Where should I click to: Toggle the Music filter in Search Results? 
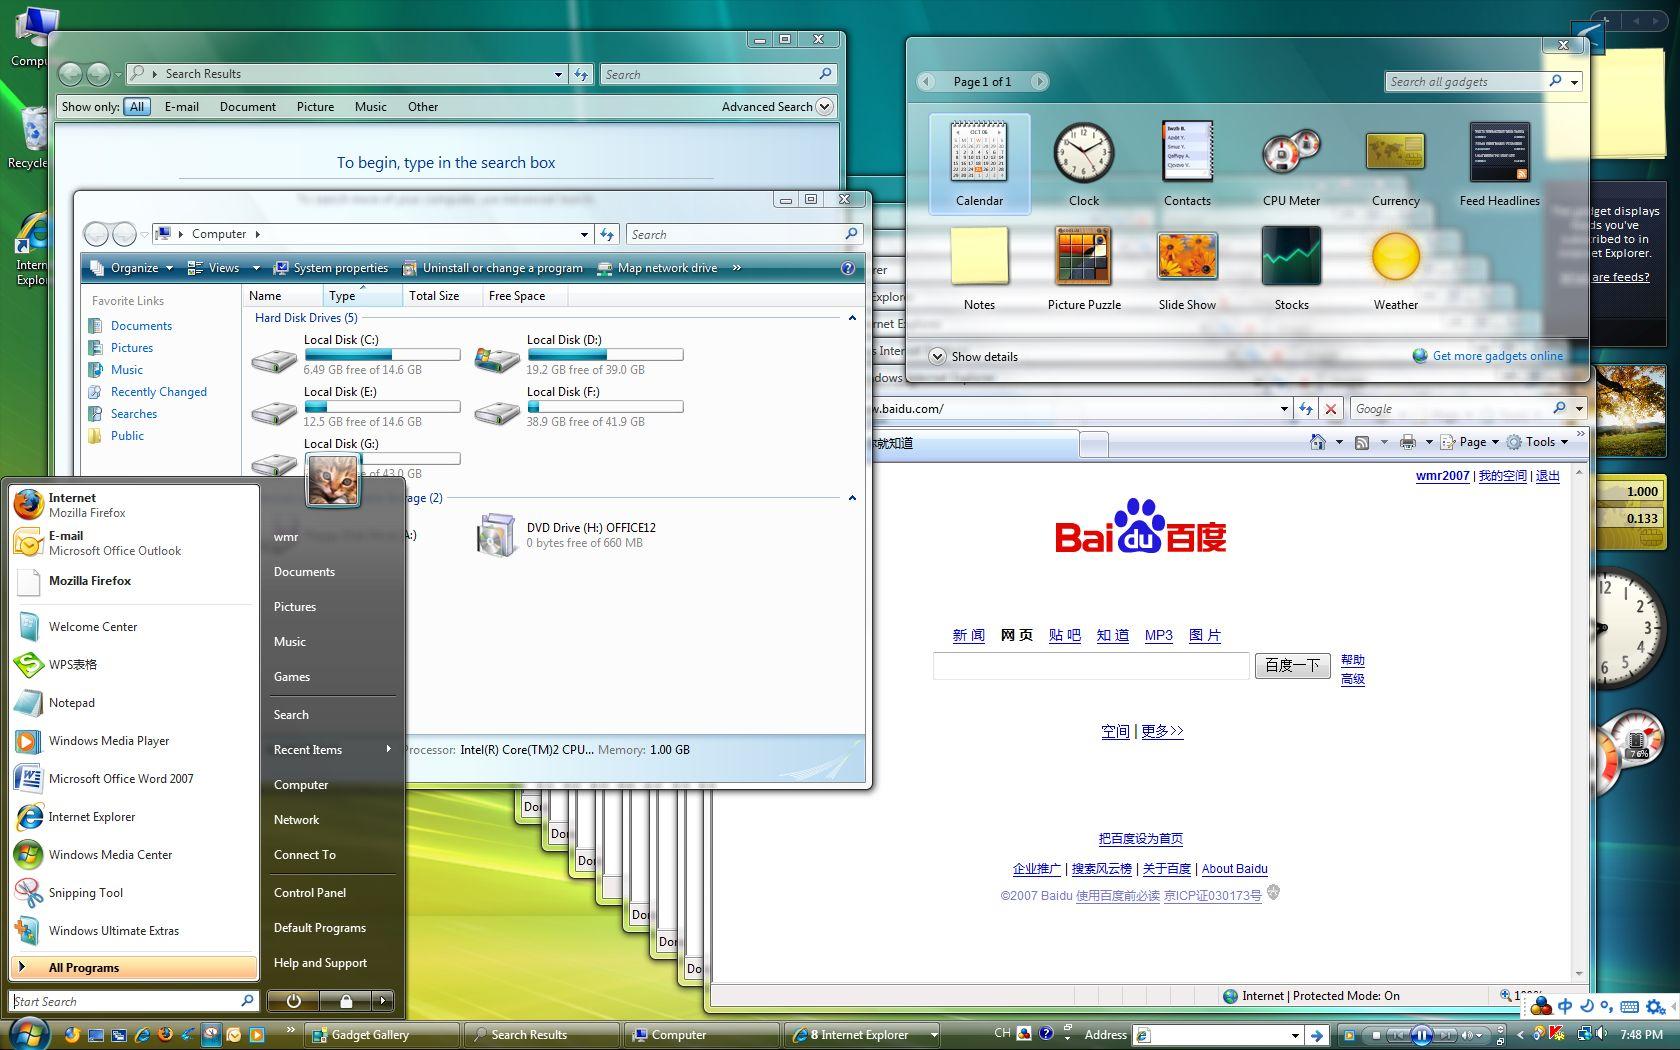(370, 107)
